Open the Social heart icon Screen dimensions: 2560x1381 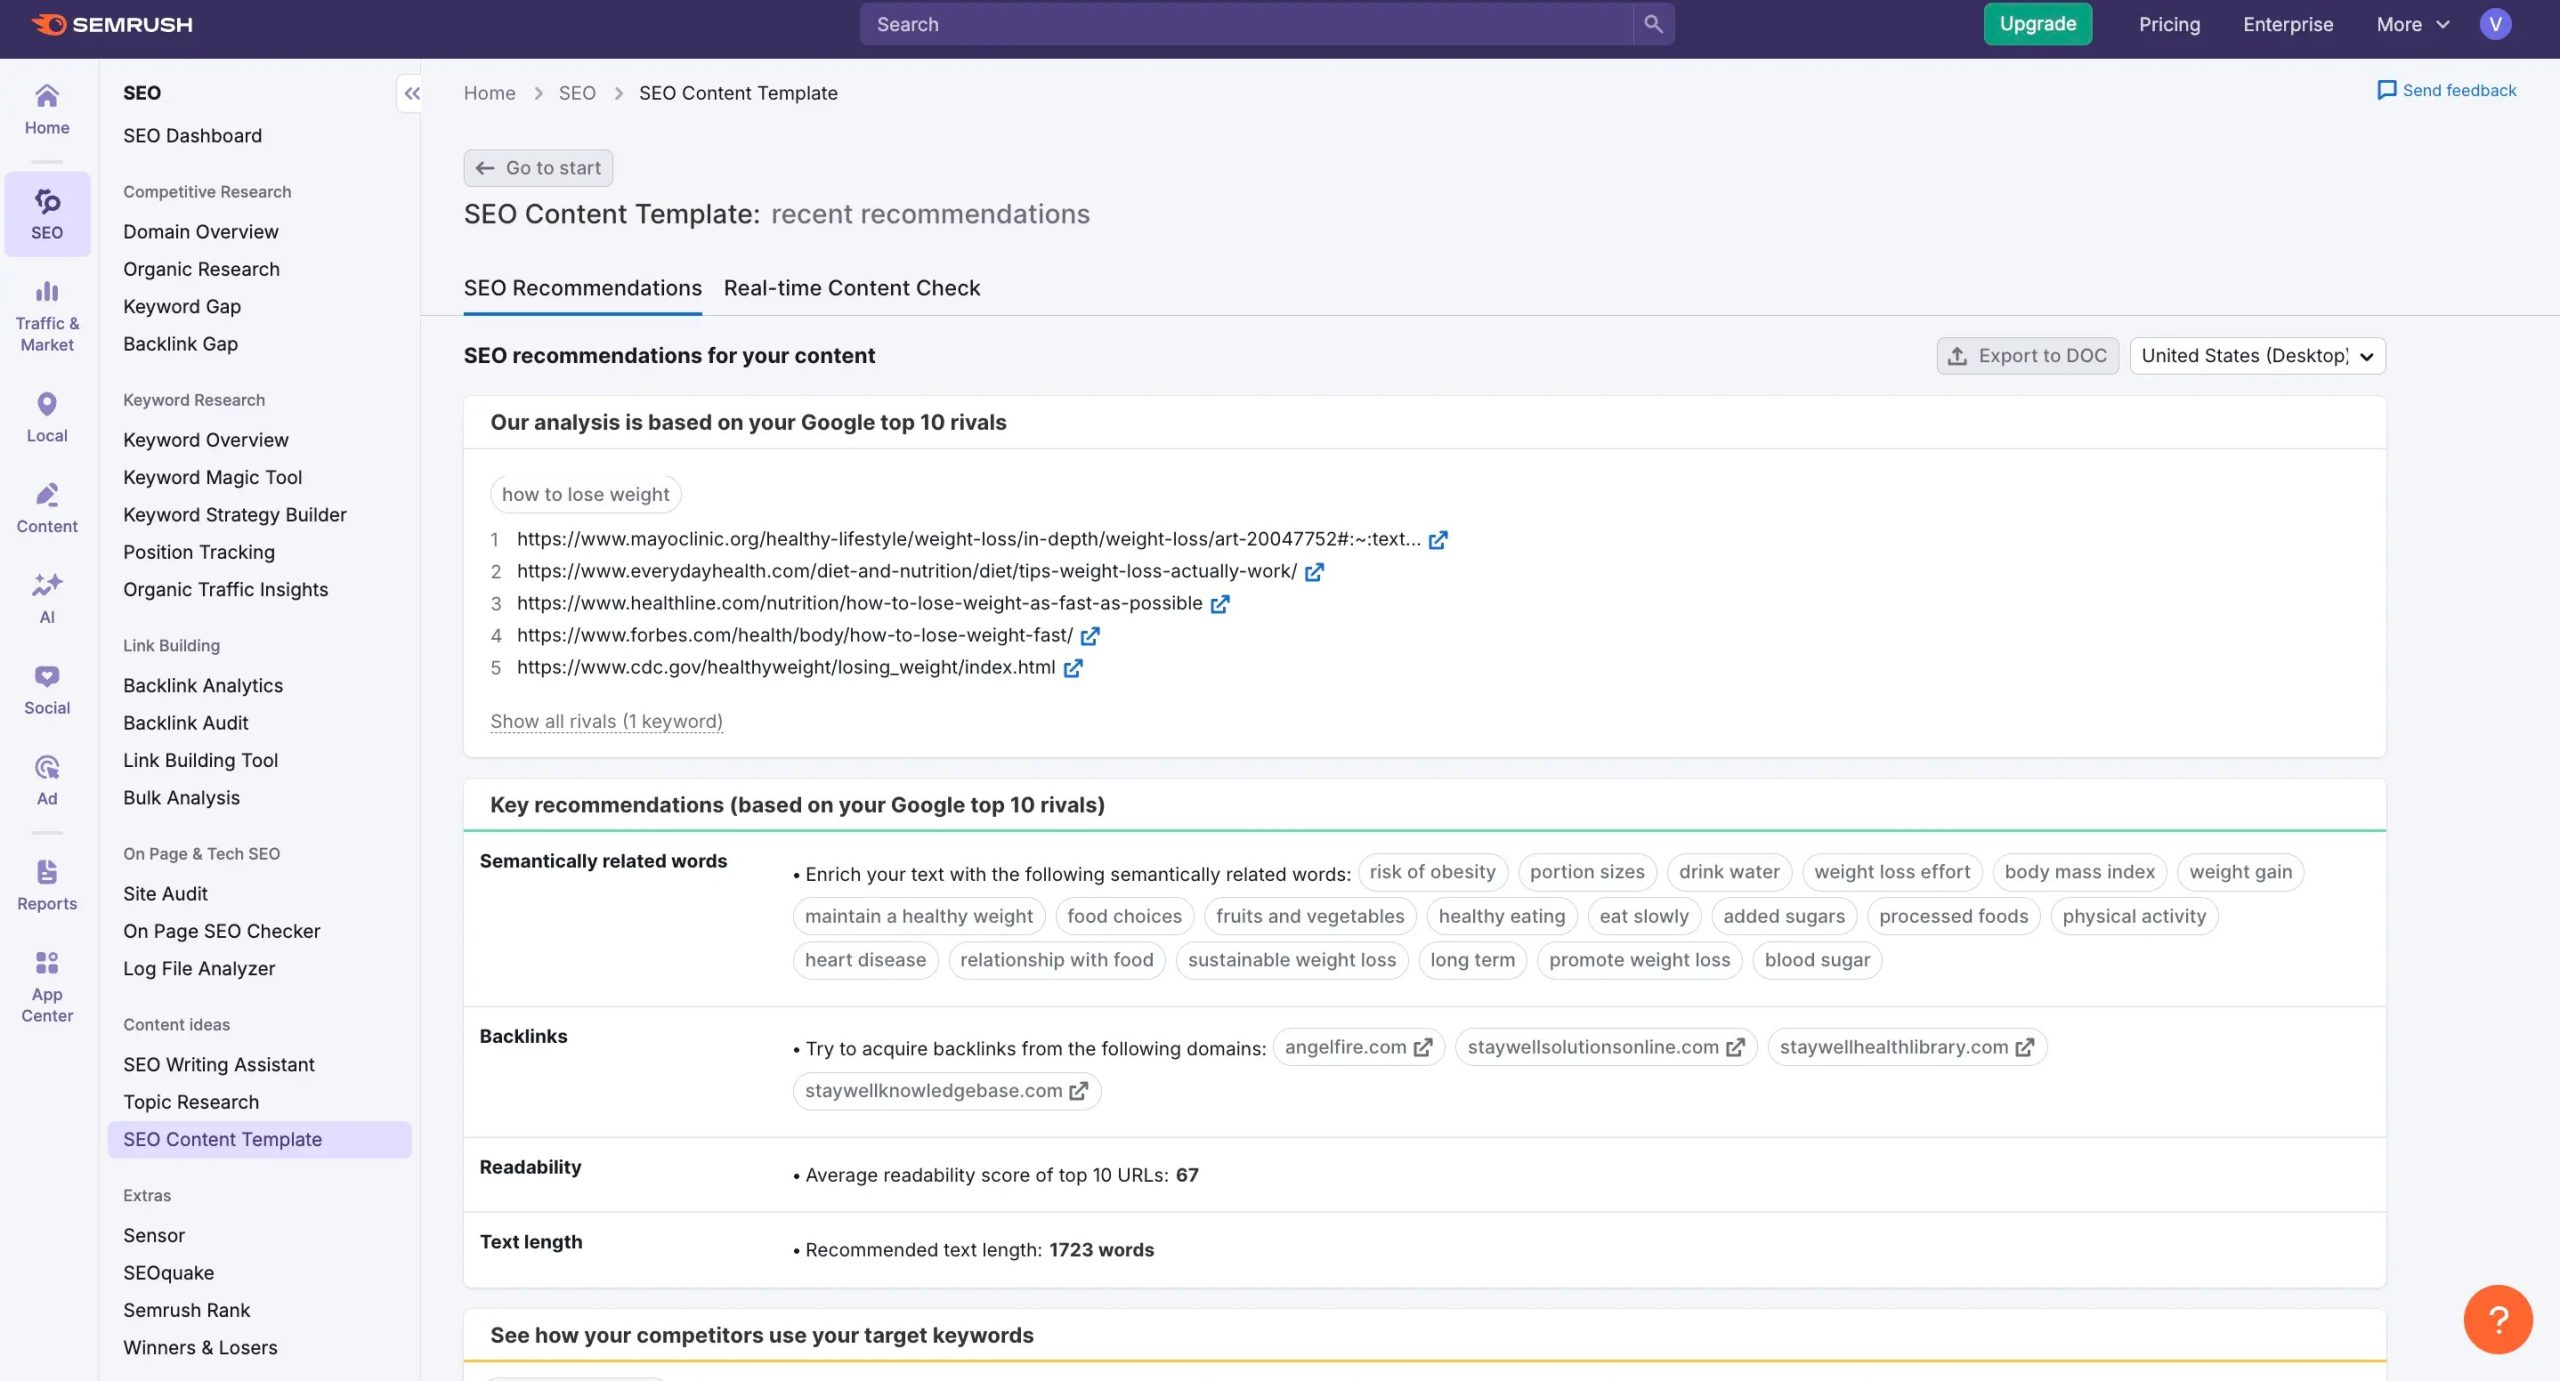pos(47,676)
